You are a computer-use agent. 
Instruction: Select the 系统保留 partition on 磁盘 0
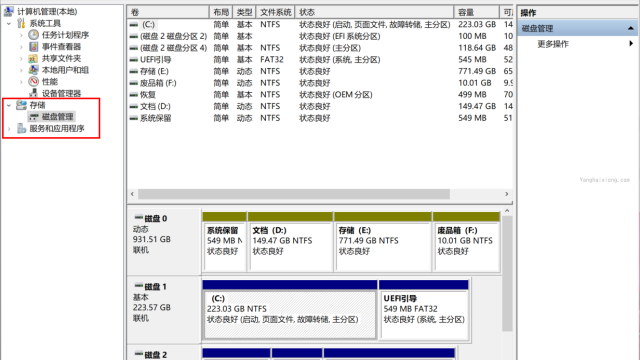click(x=224, y=246)
